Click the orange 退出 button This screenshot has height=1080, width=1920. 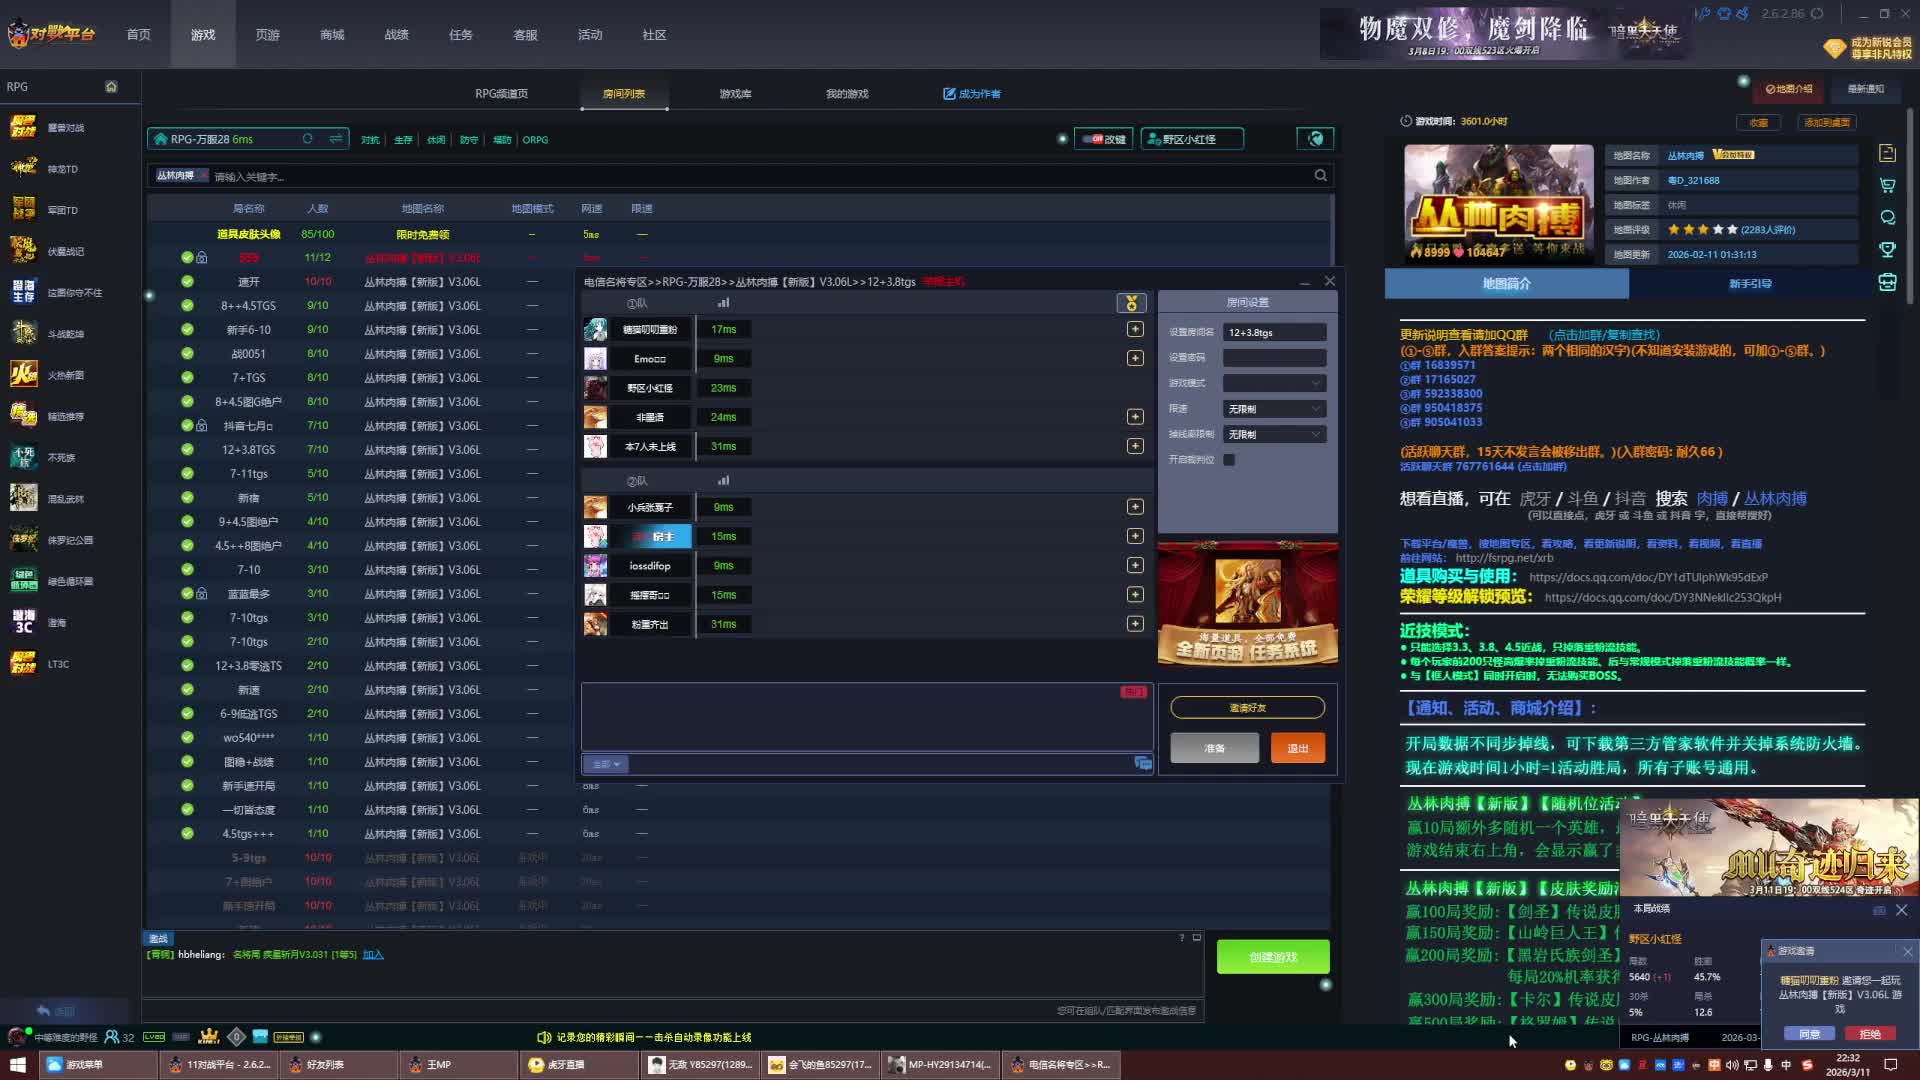[x=1297, y=748]
